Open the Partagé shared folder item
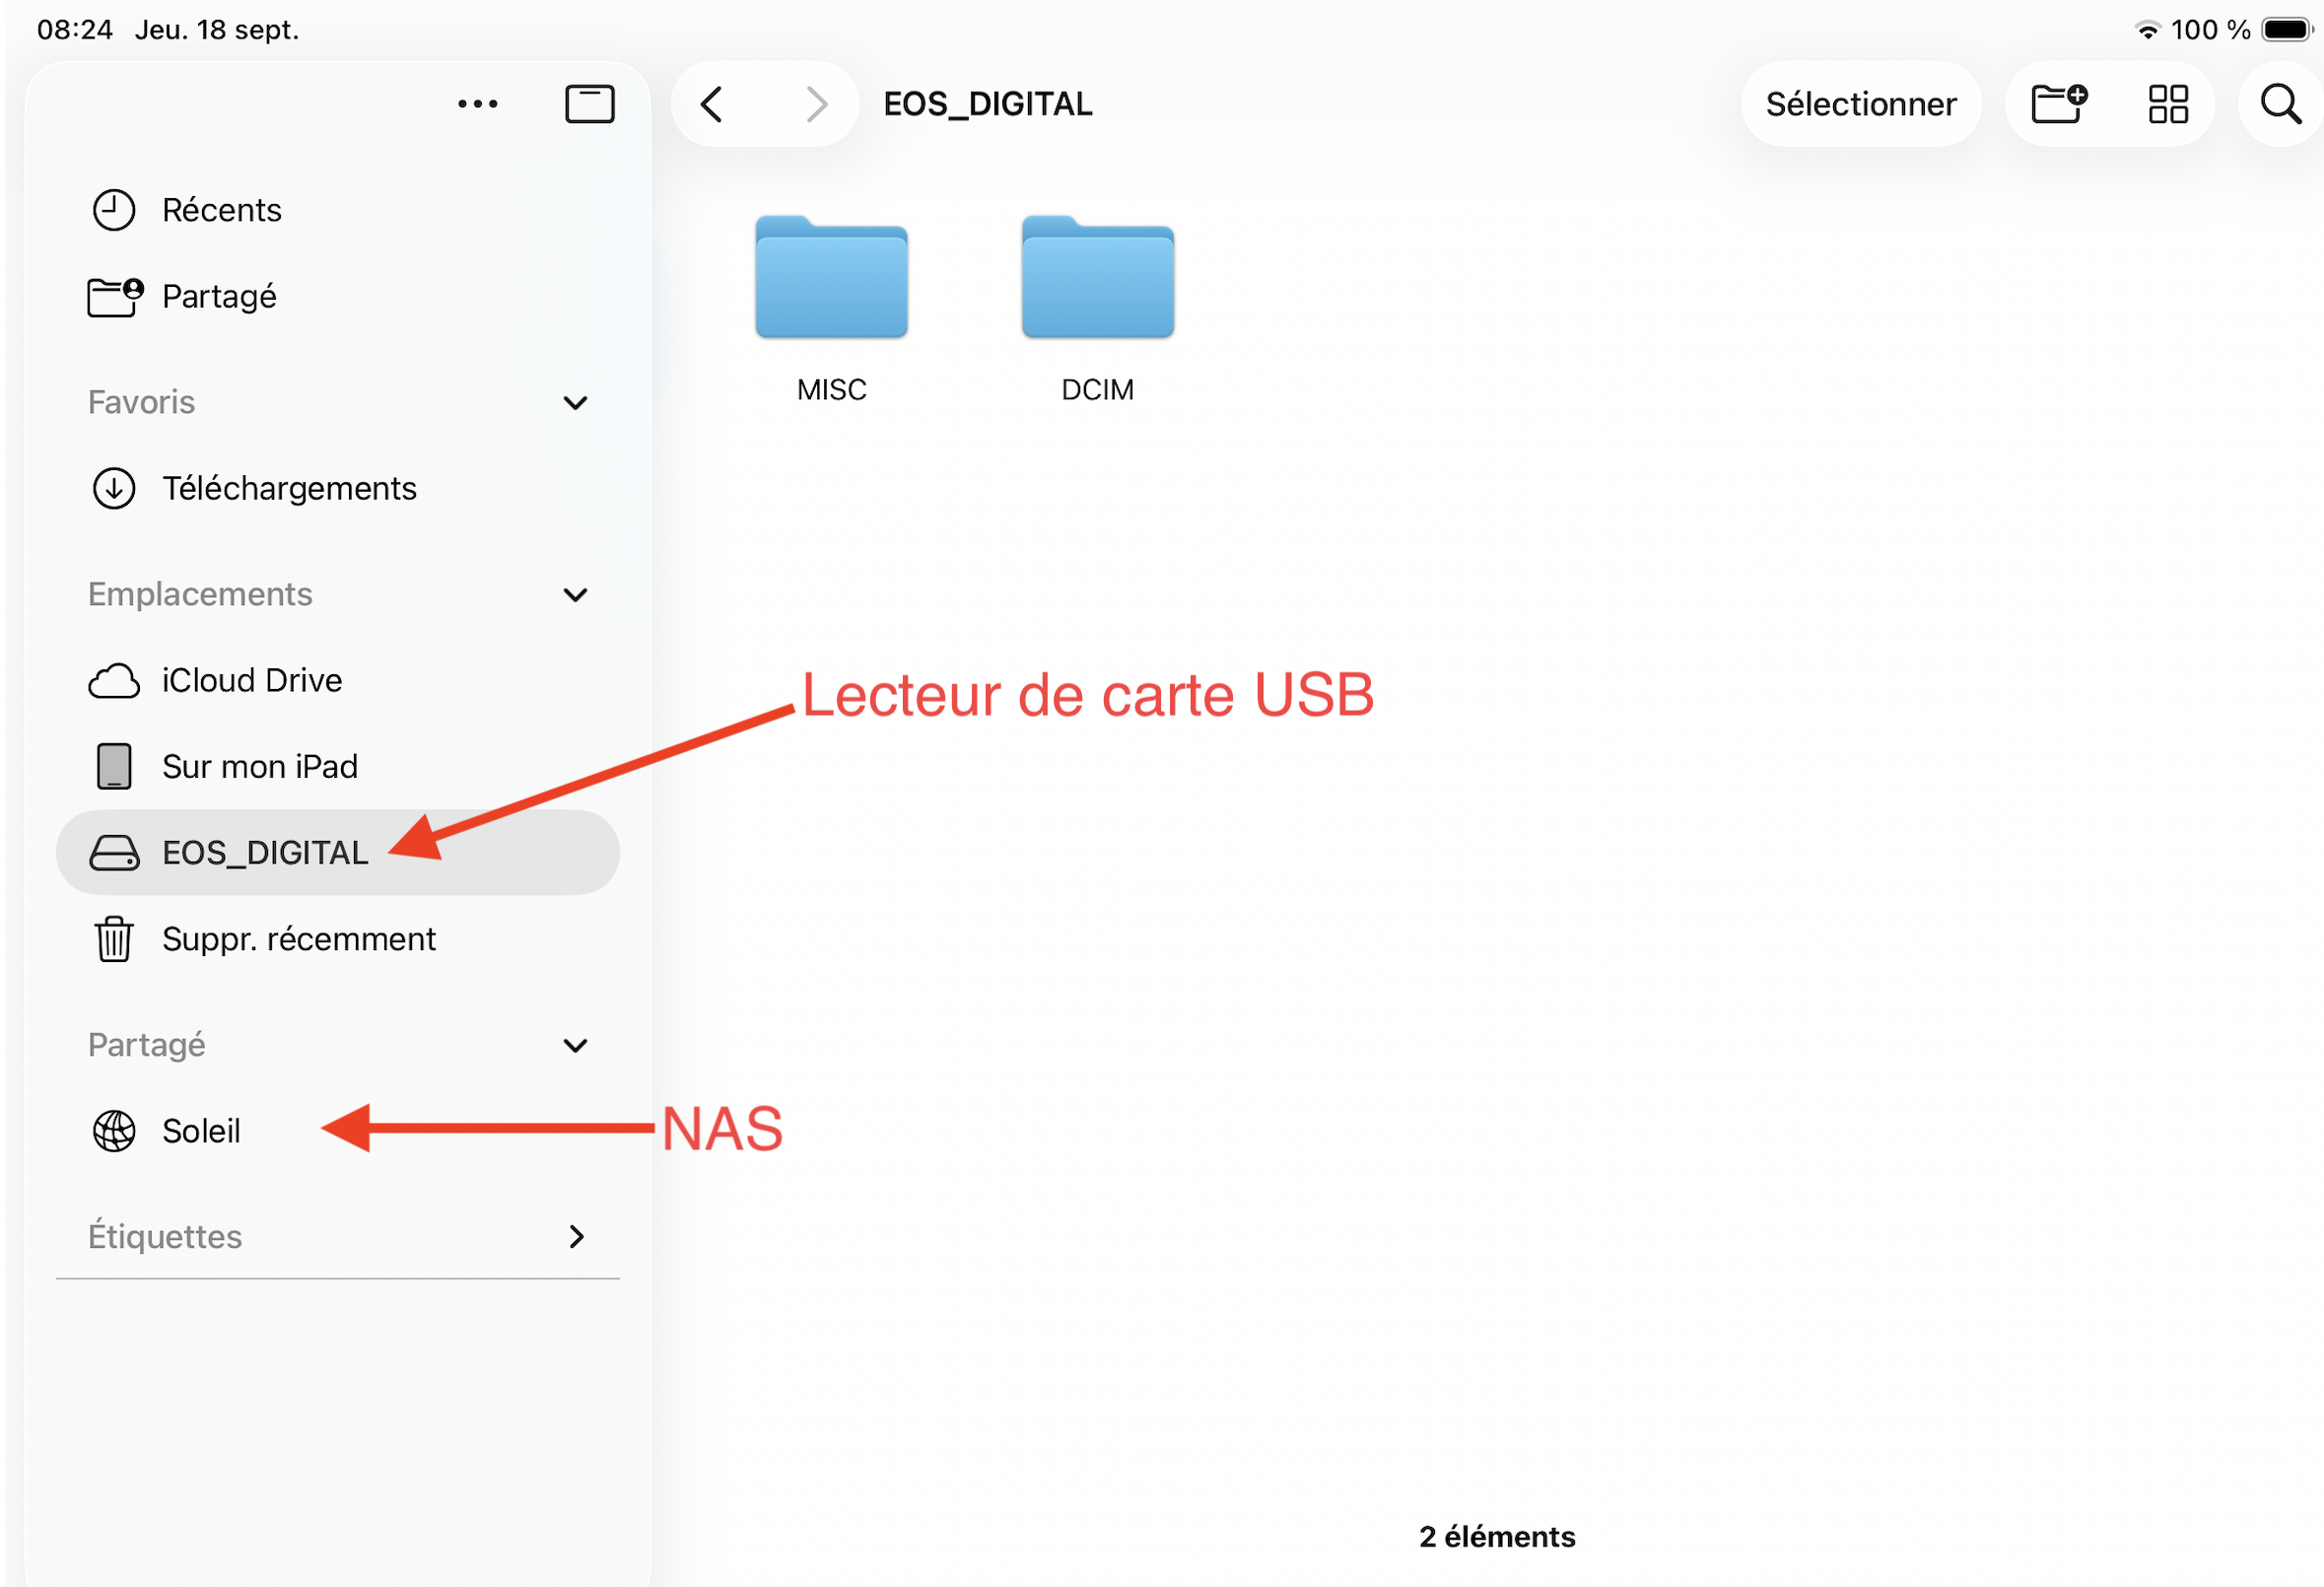Screen dimensions: 2324x1587 pos(218,296)
